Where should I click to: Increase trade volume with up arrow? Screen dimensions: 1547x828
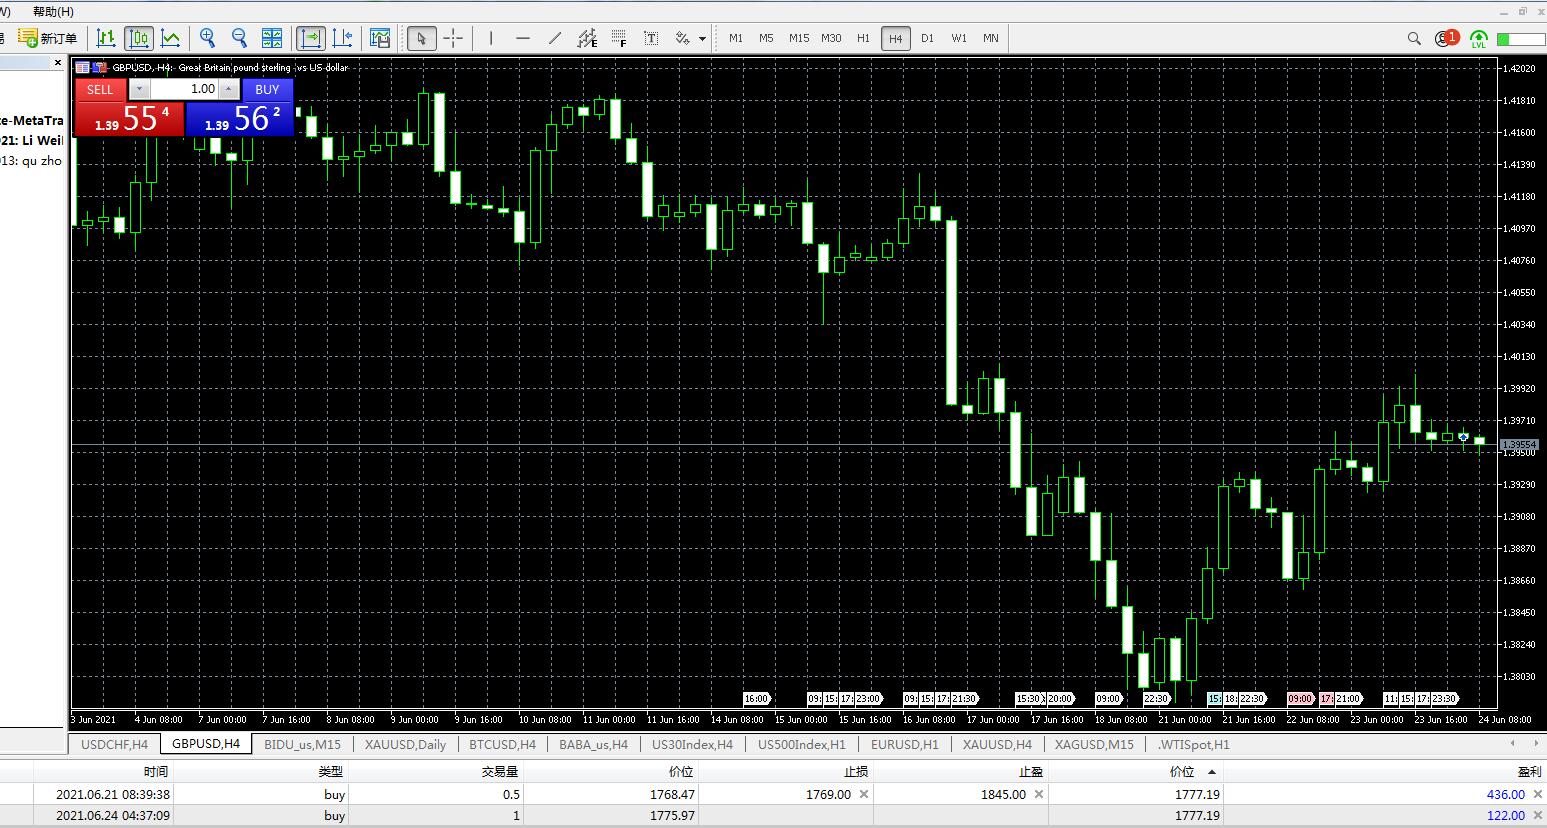[x=229, y=89]
